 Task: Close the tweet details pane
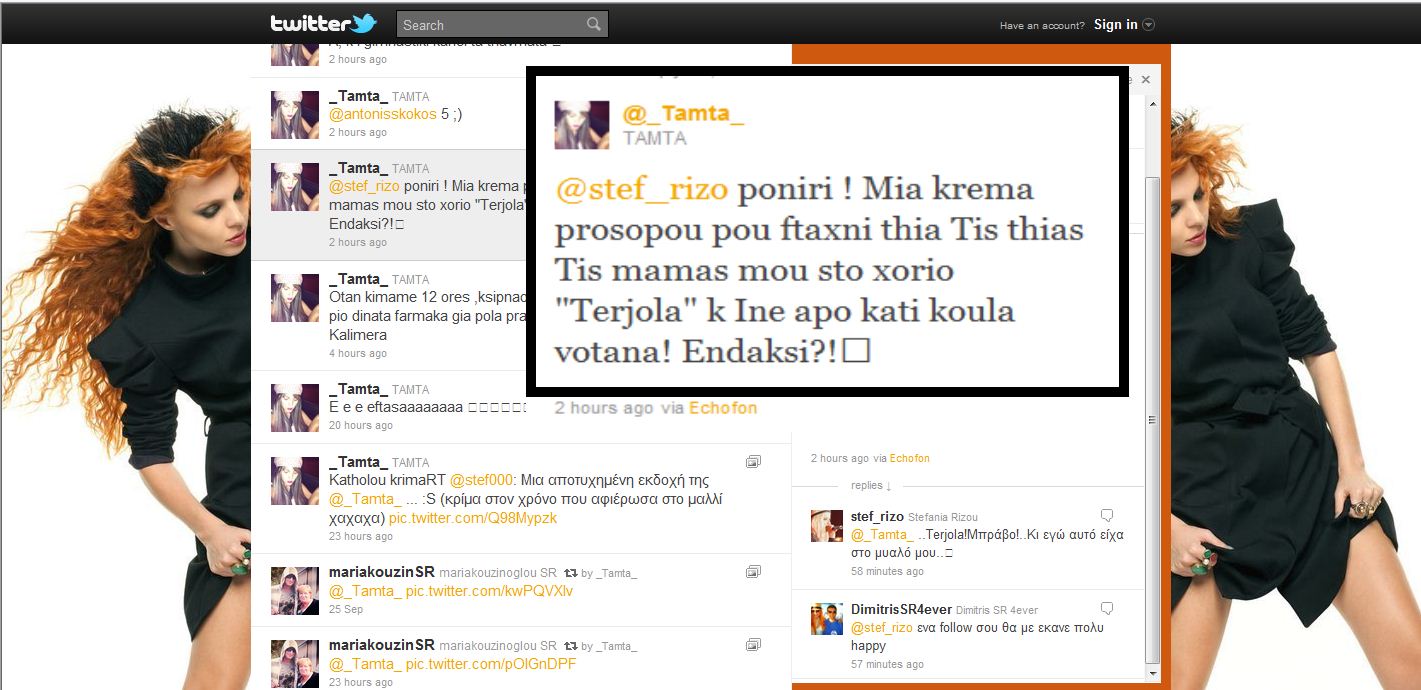[1146, 79]
